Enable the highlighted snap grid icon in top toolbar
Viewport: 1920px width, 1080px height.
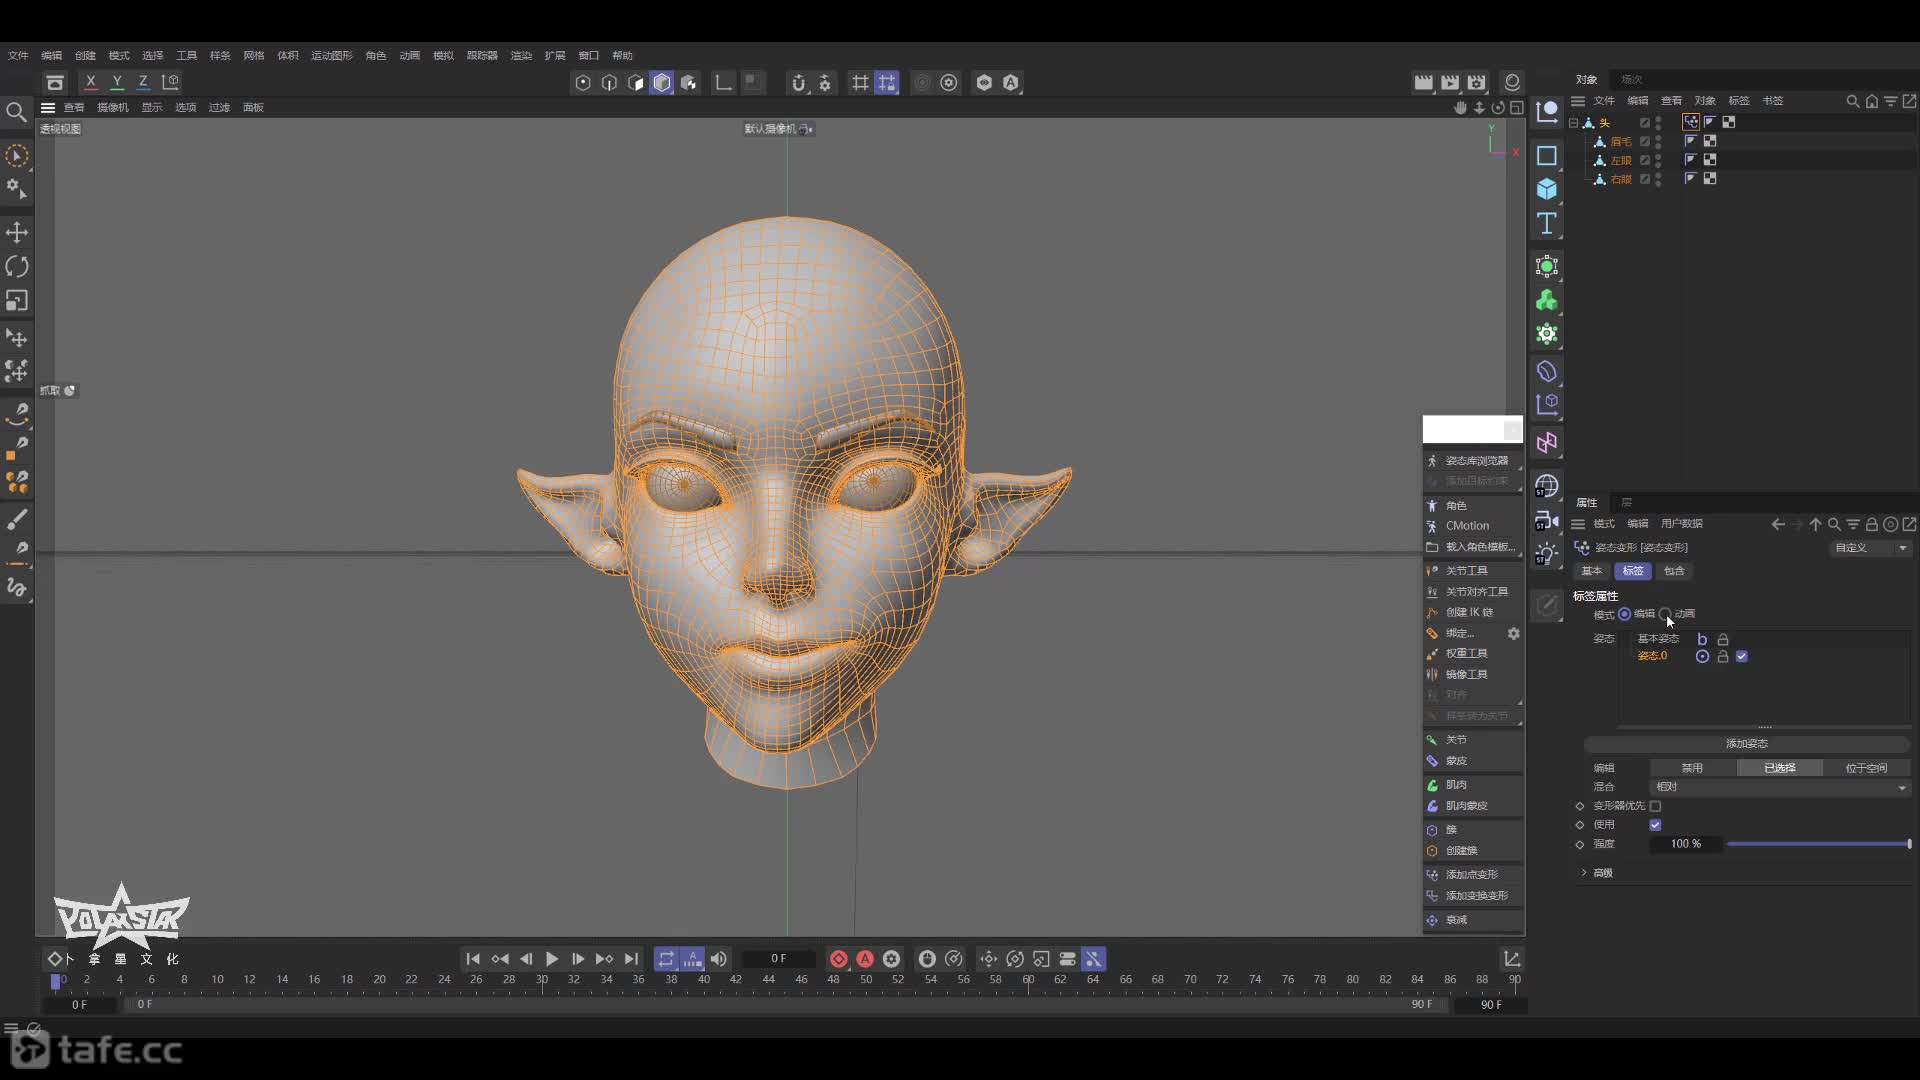pos(887,83)
